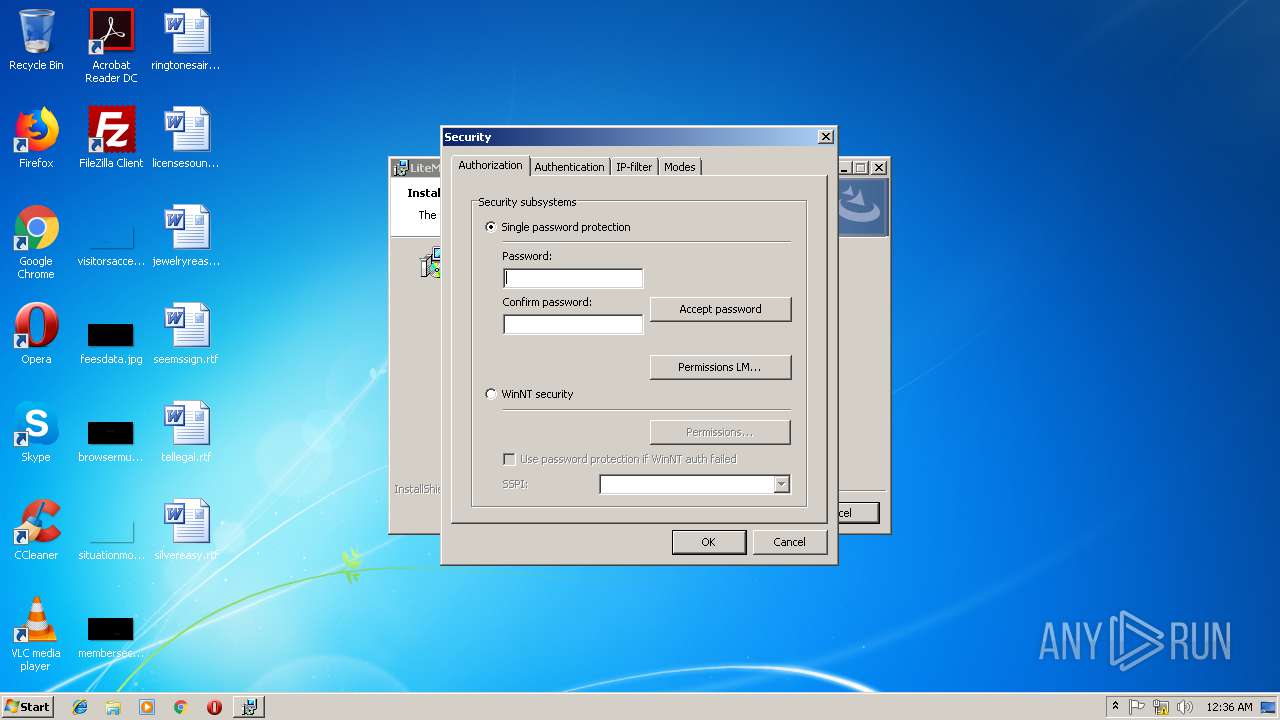Open tellegal.rtf document icon
The height and width of the screenshot is (720, 1280).
[186, 432]
